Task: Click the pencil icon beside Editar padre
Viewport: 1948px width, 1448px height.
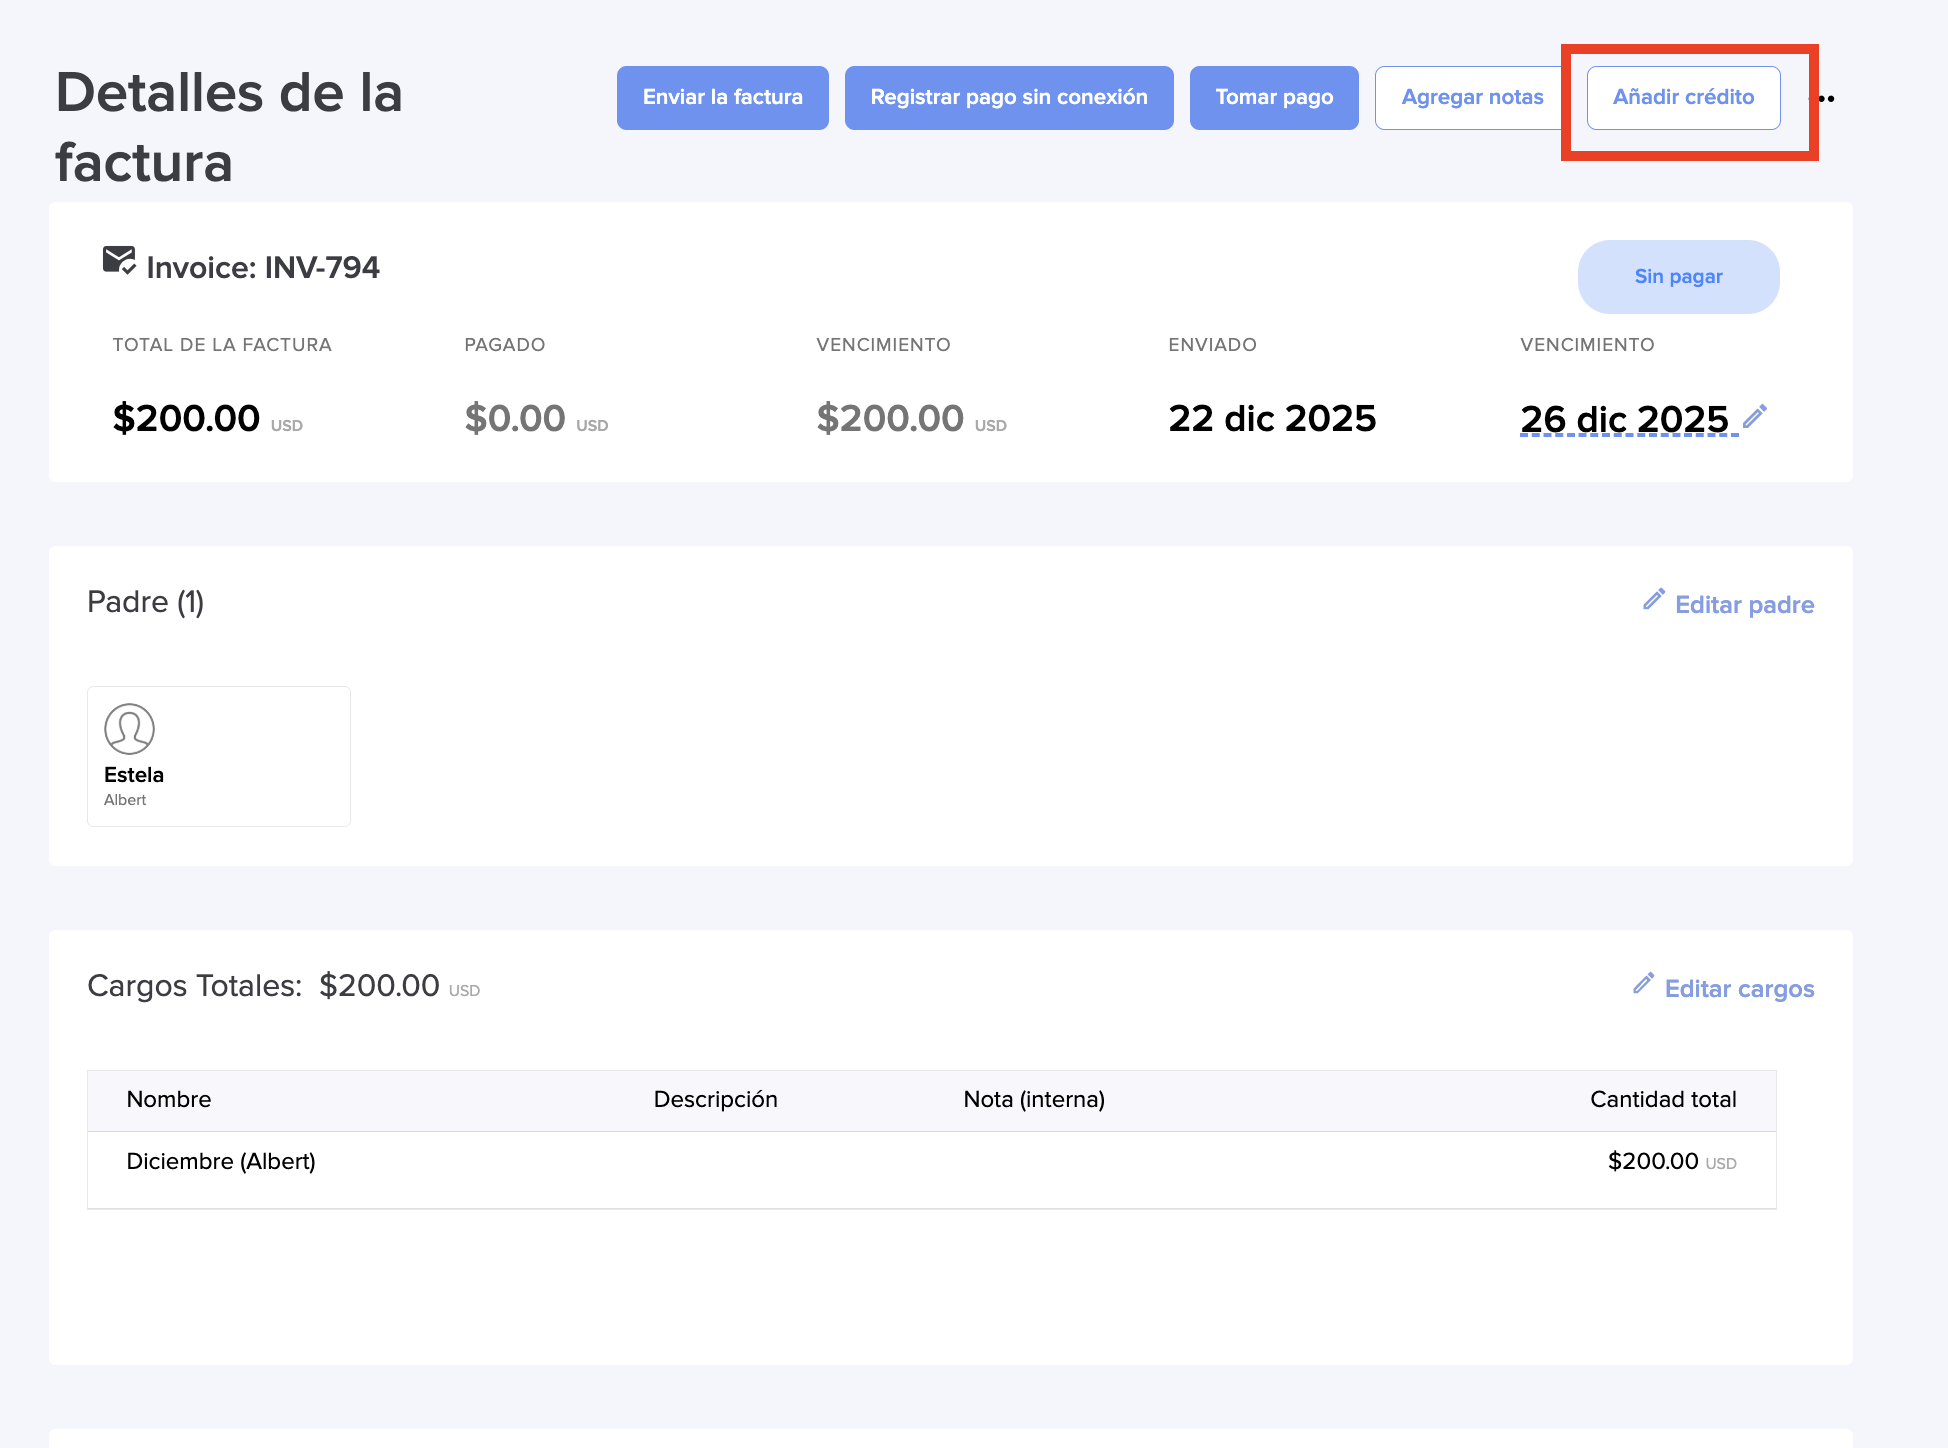Action: click(1654, 599)
